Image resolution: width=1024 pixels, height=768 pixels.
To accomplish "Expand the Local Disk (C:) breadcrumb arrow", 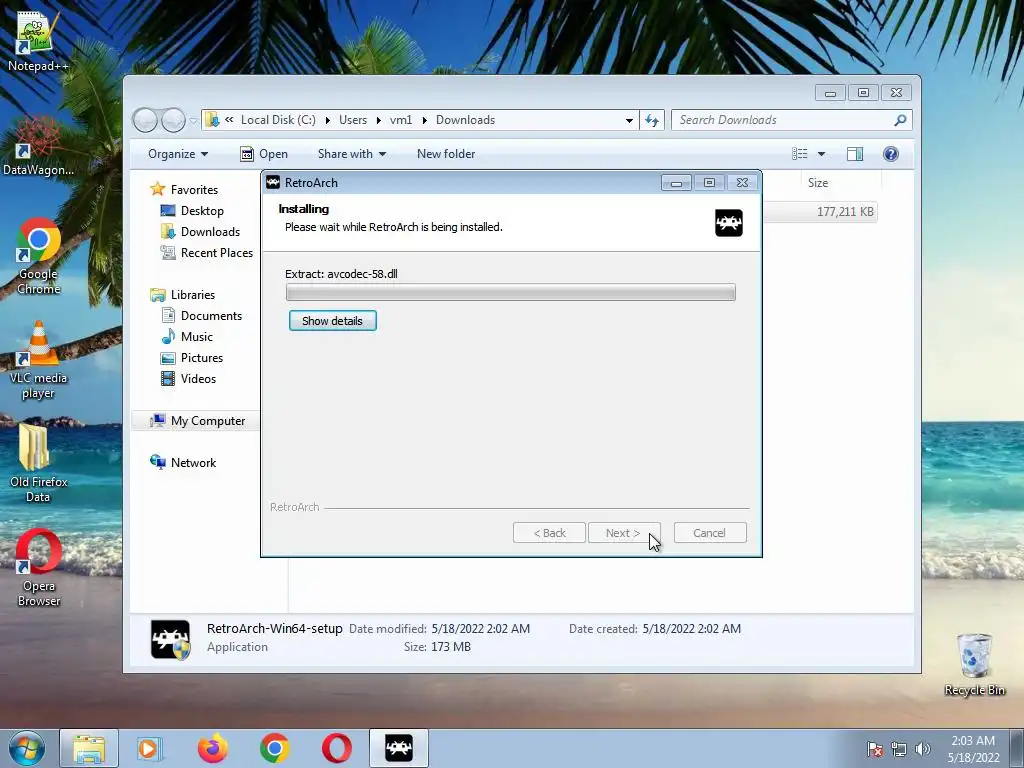I will click(x=327, y=120).
